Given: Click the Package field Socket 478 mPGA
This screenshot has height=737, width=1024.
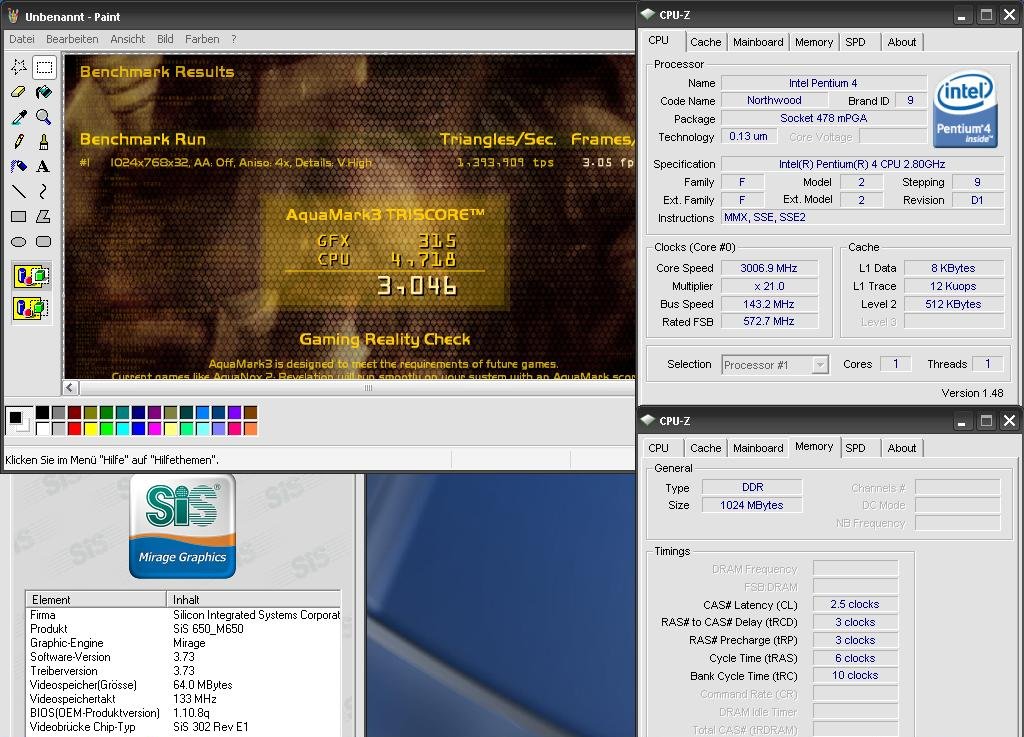Looking at the screenshot, I should [x=824, y=118].
